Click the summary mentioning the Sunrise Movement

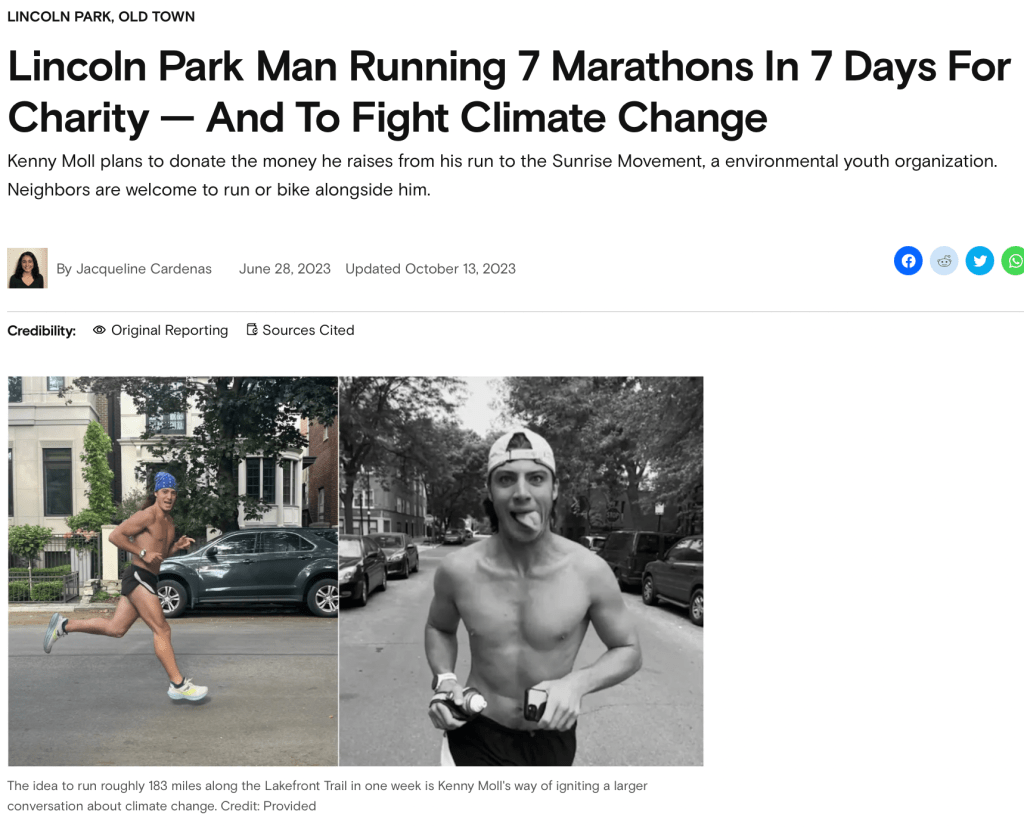click(x=502, y=175)
